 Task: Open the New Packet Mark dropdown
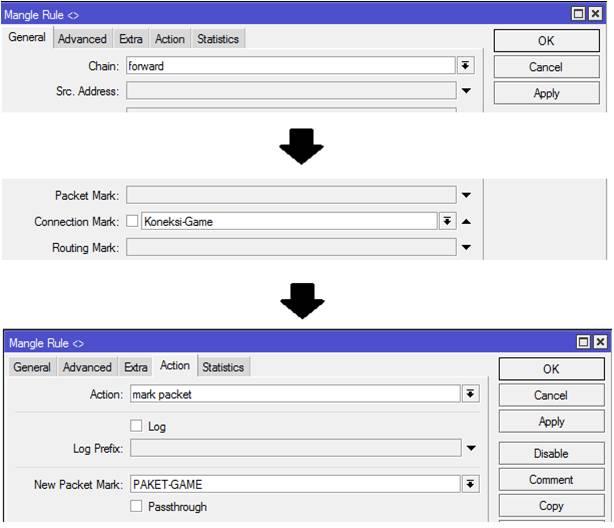pos(470,484)
